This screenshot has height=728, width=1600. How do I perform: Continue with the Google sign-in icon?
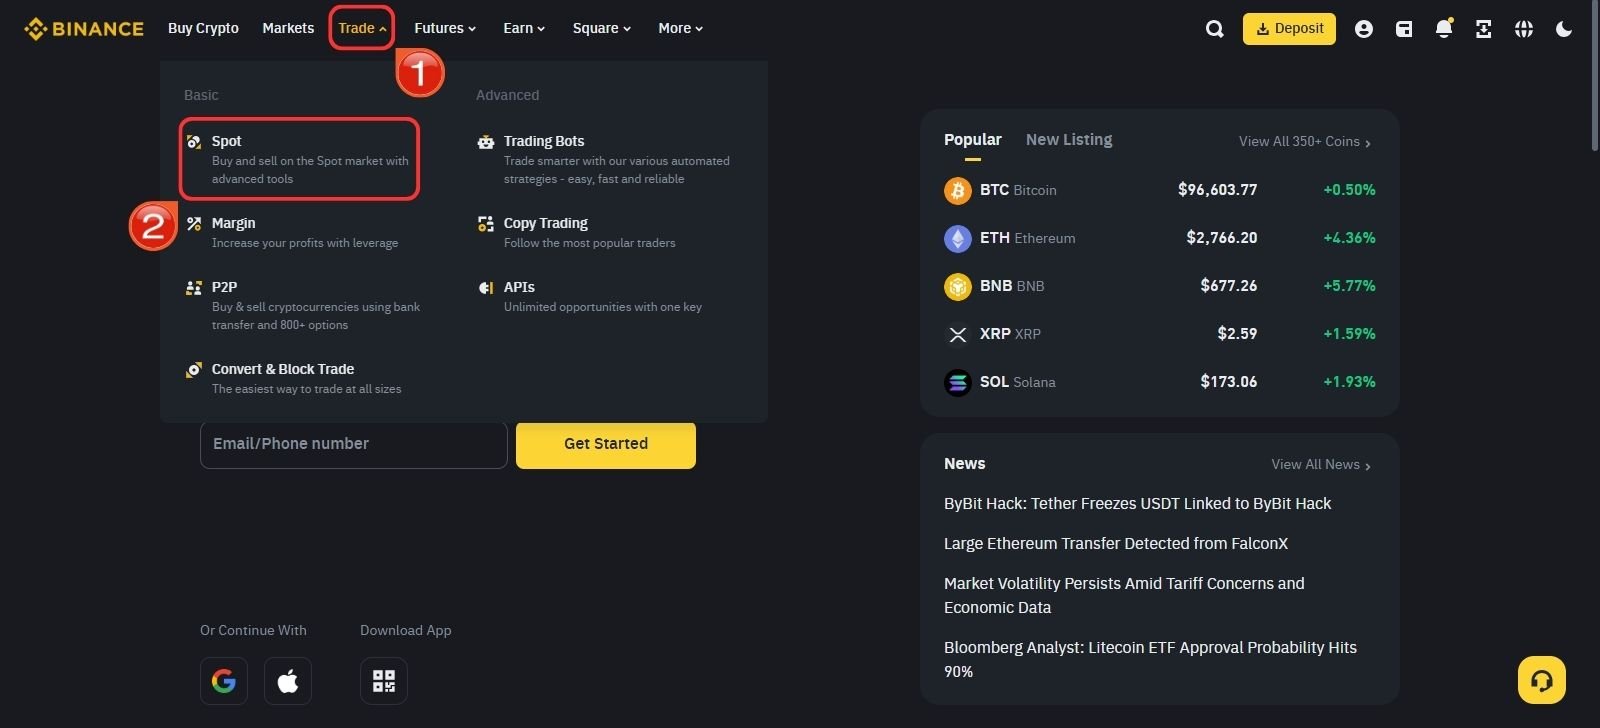pyautogui.click(x=224, y=681)
